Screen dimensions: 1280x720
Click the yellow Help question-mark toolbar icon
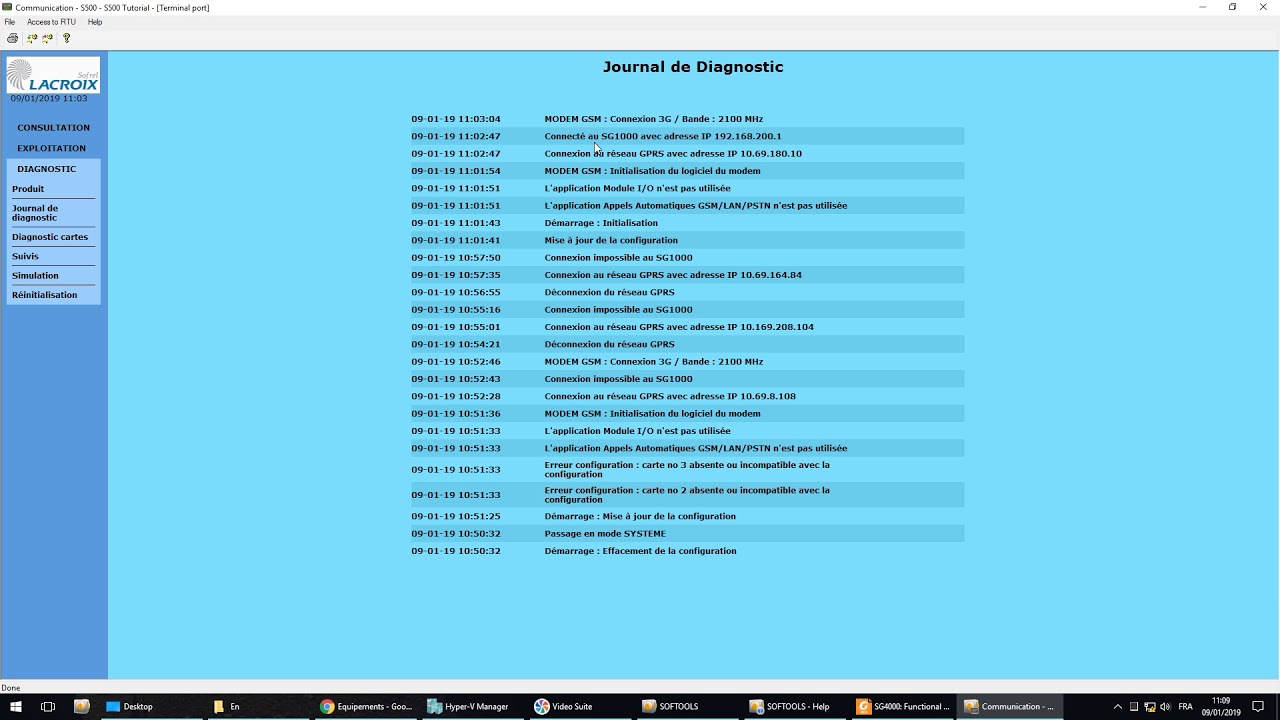67,38
